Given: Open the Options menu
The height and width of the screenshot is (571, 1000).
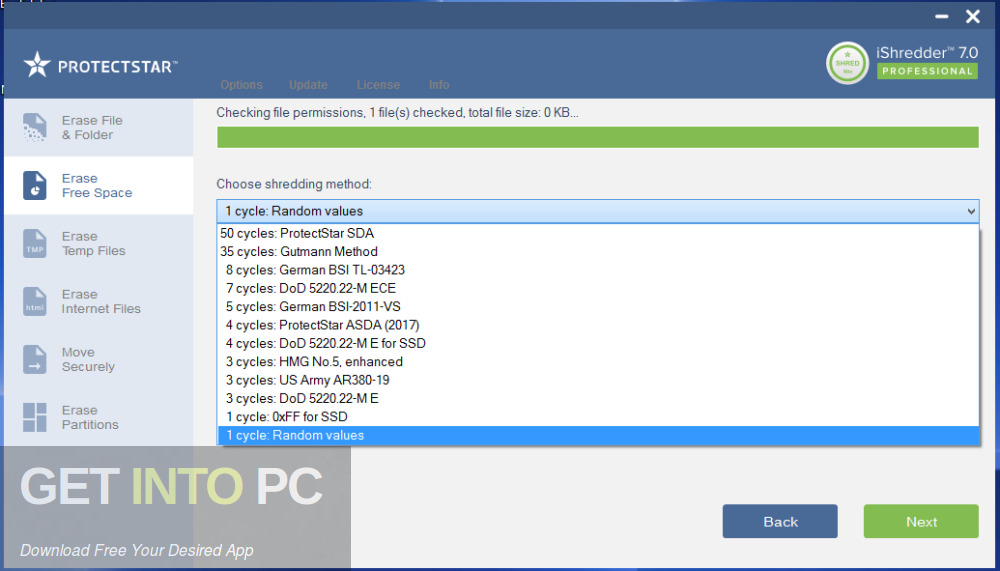Looking at the screenshot, I should [x=241, y=85].
